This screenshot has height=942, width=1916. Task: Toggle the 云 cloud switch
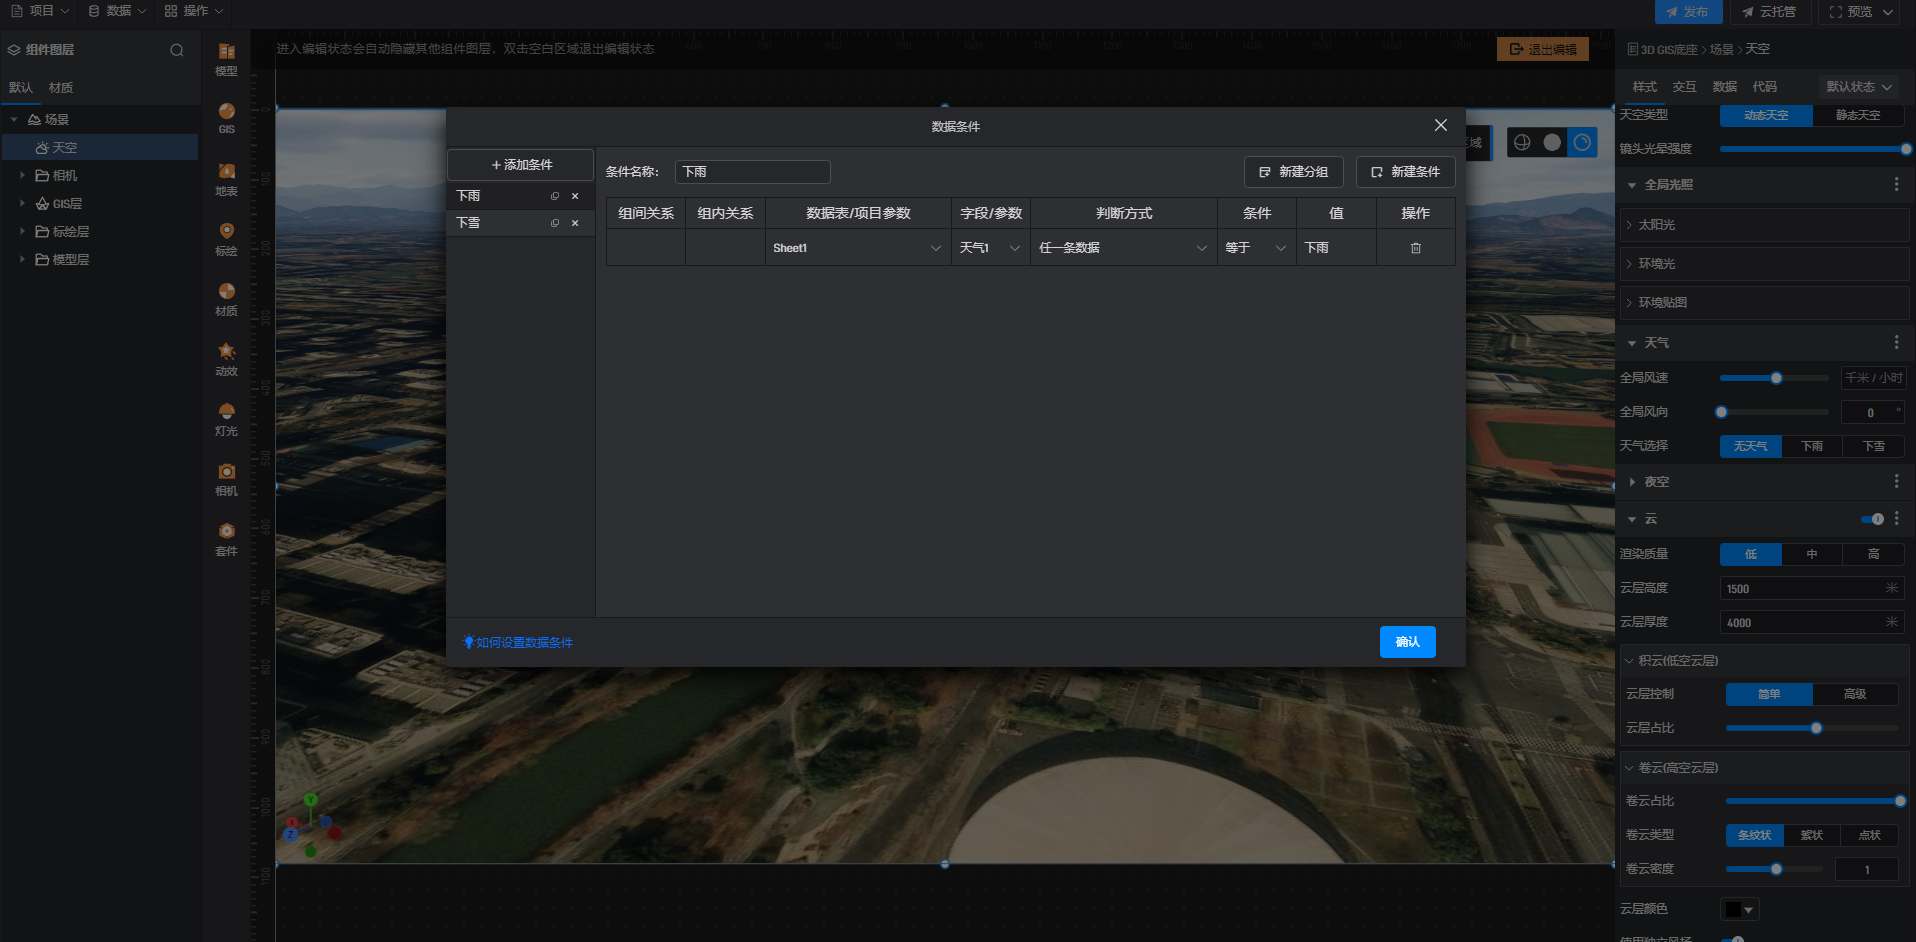pyautogui.click(x=1873, y=519)
